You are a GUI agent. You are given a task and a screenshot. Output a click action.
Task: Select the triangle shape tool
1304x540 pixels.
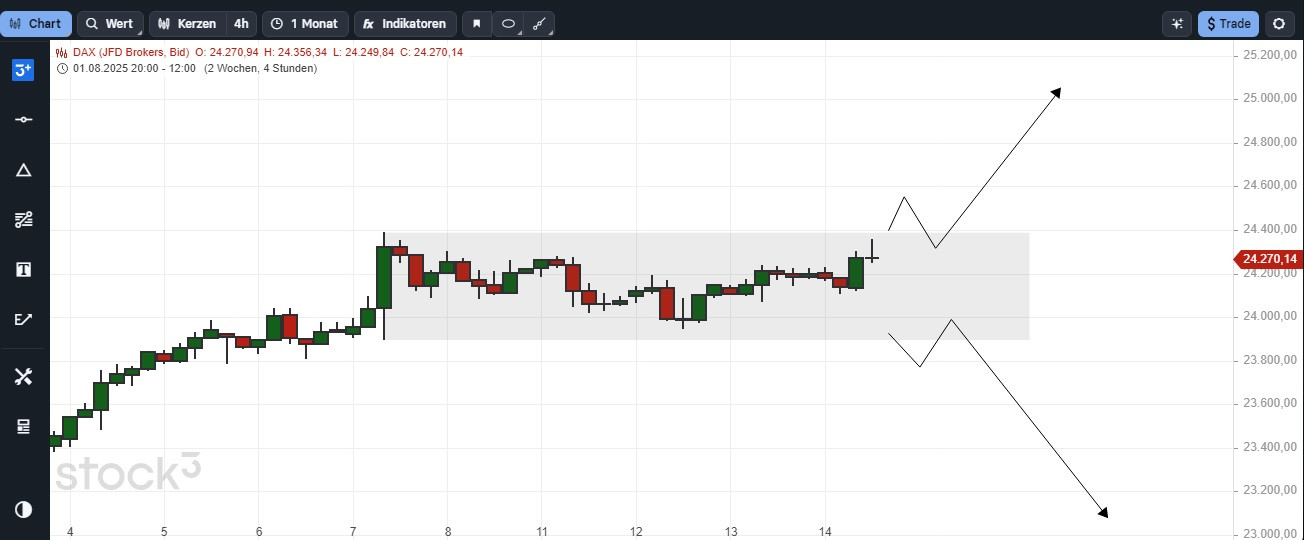(23, 170)
